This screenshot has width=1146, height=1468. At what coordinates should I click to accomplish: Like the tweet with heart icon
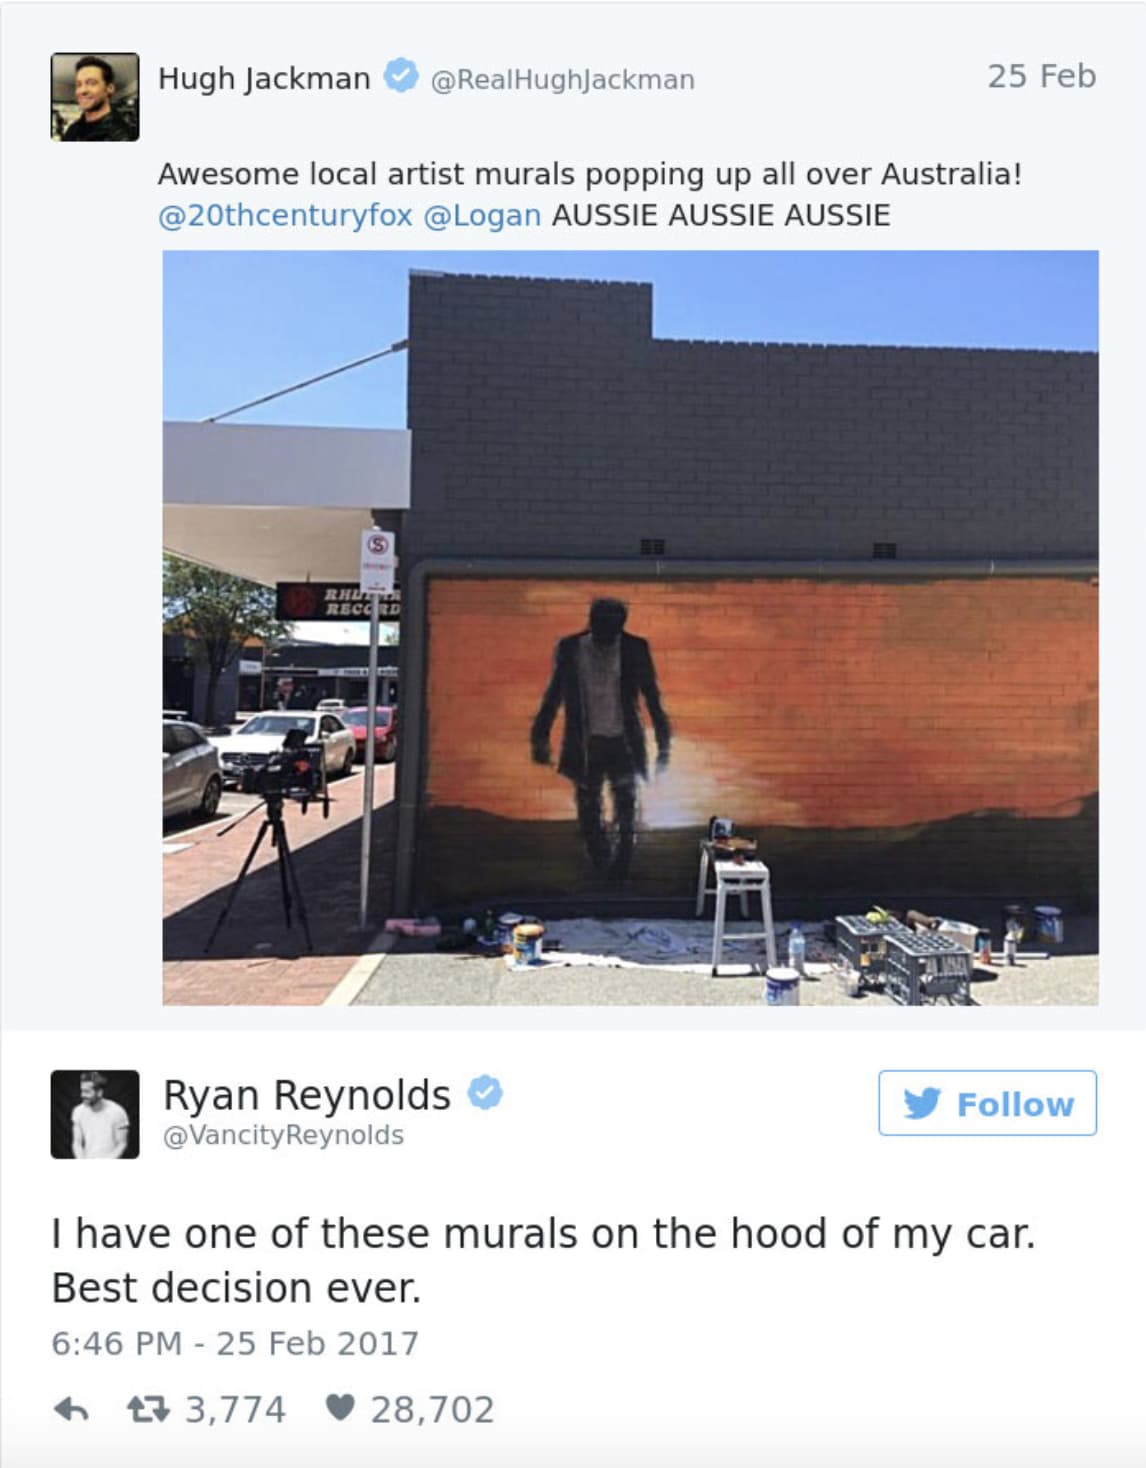tap(340, 1408)
